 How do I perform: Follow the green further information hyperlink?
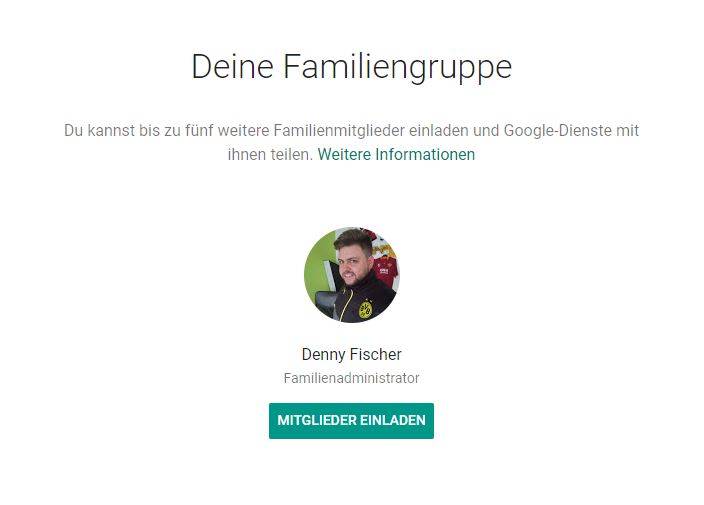pos(396,154)
